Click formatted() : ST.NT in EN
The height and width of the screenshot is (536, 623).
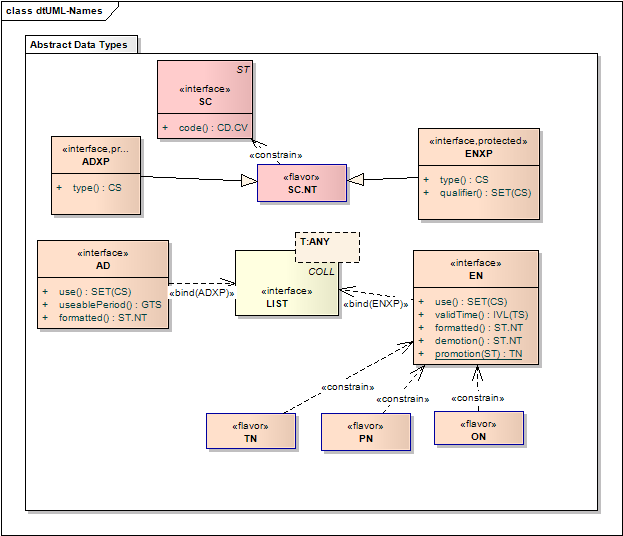coord(479,328)
